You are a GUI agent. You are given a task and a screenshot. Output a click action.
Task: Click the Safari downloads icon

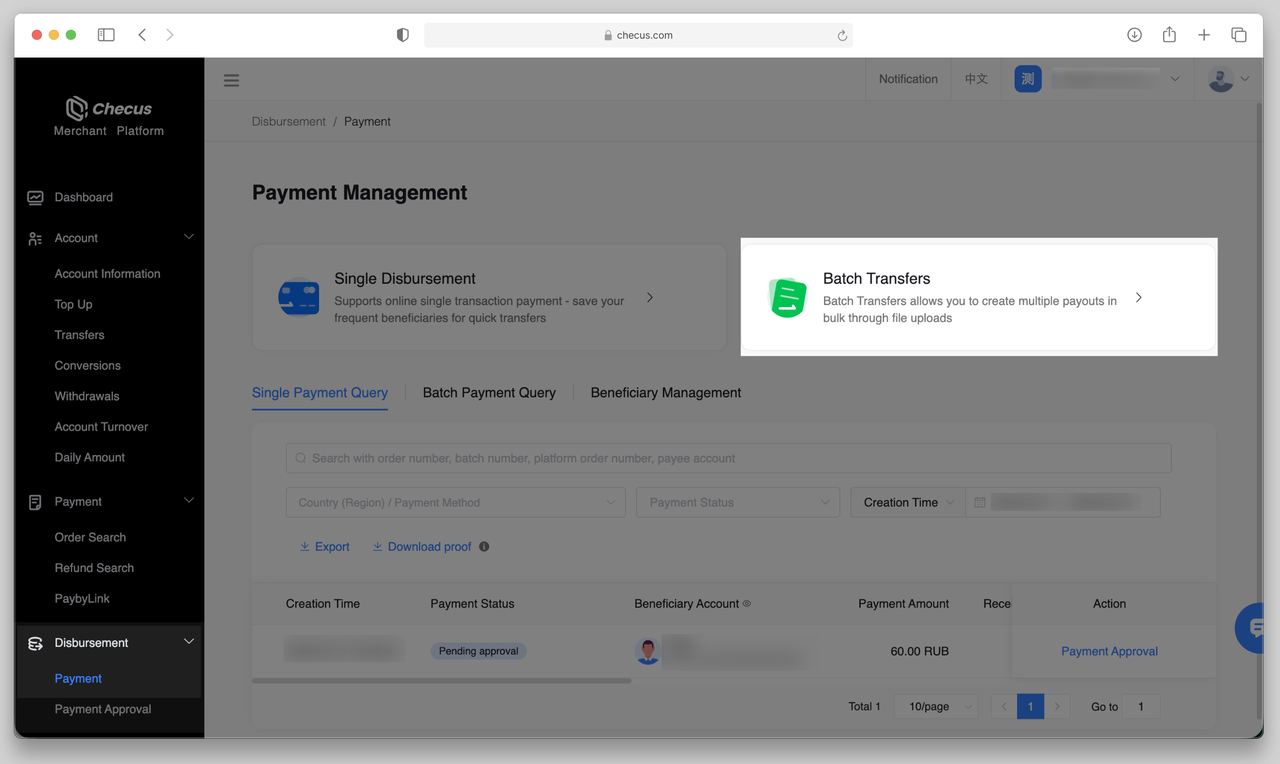point(1134,35)
